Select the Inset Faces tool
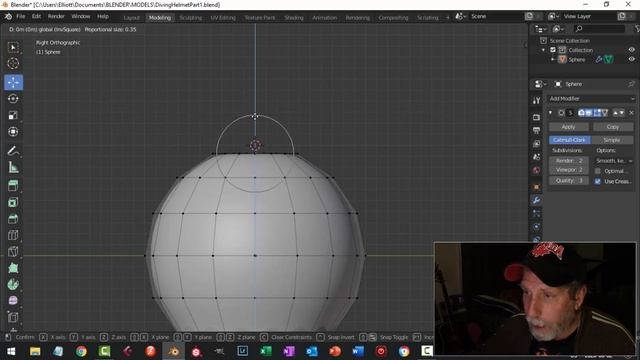Viewport: 640px width, 360px height. coord(13,202)
